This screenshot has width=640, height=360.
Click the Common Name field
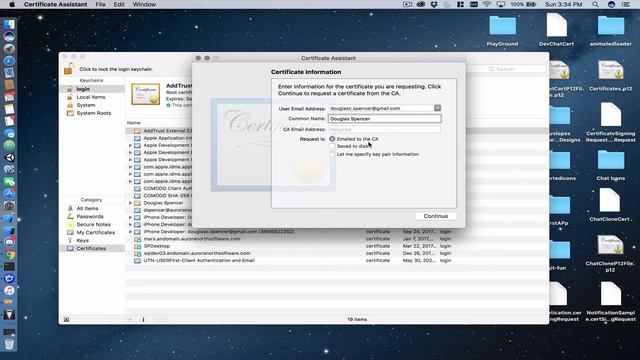(x=384, y=119)
